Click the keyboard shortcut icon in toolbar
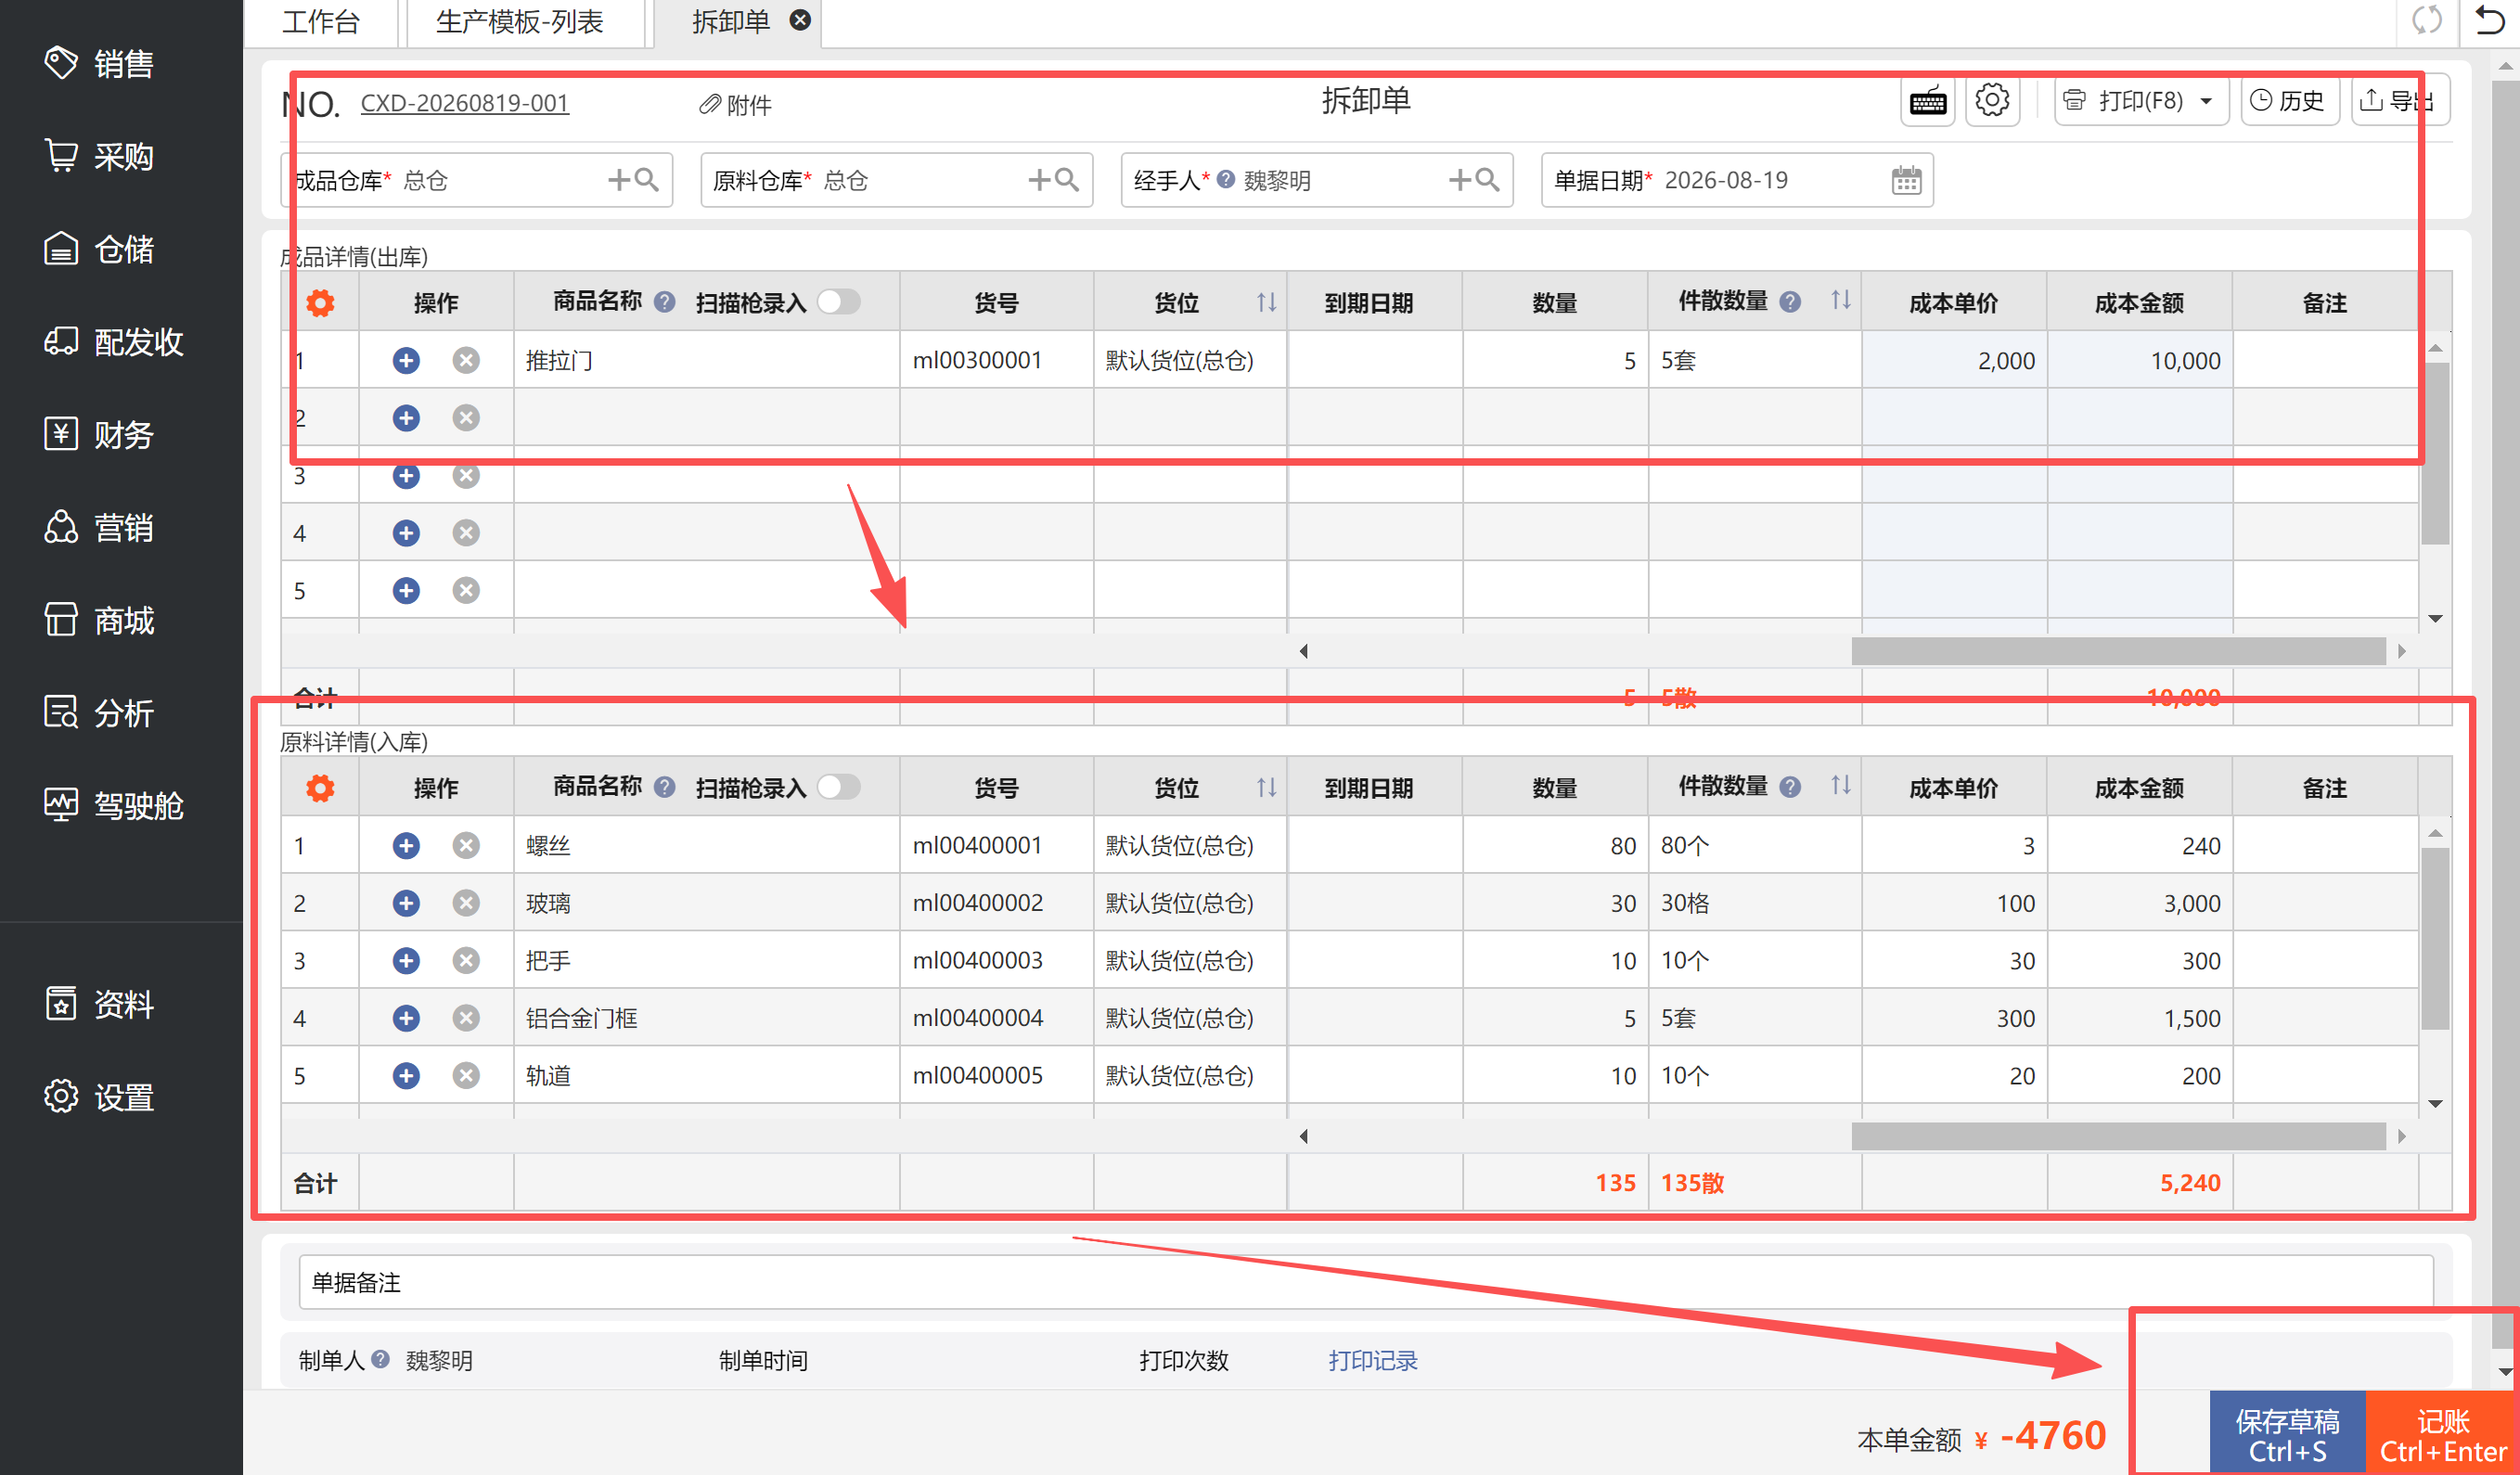2520x1475 pixels. click(1927, 101)
